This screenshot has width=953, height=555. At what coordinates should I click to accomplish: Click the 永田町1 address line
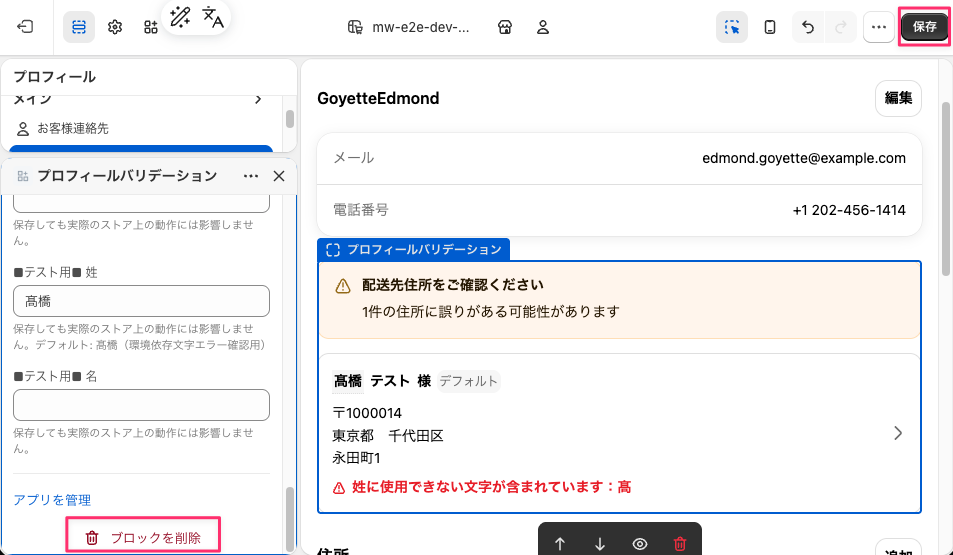(356, 458)
